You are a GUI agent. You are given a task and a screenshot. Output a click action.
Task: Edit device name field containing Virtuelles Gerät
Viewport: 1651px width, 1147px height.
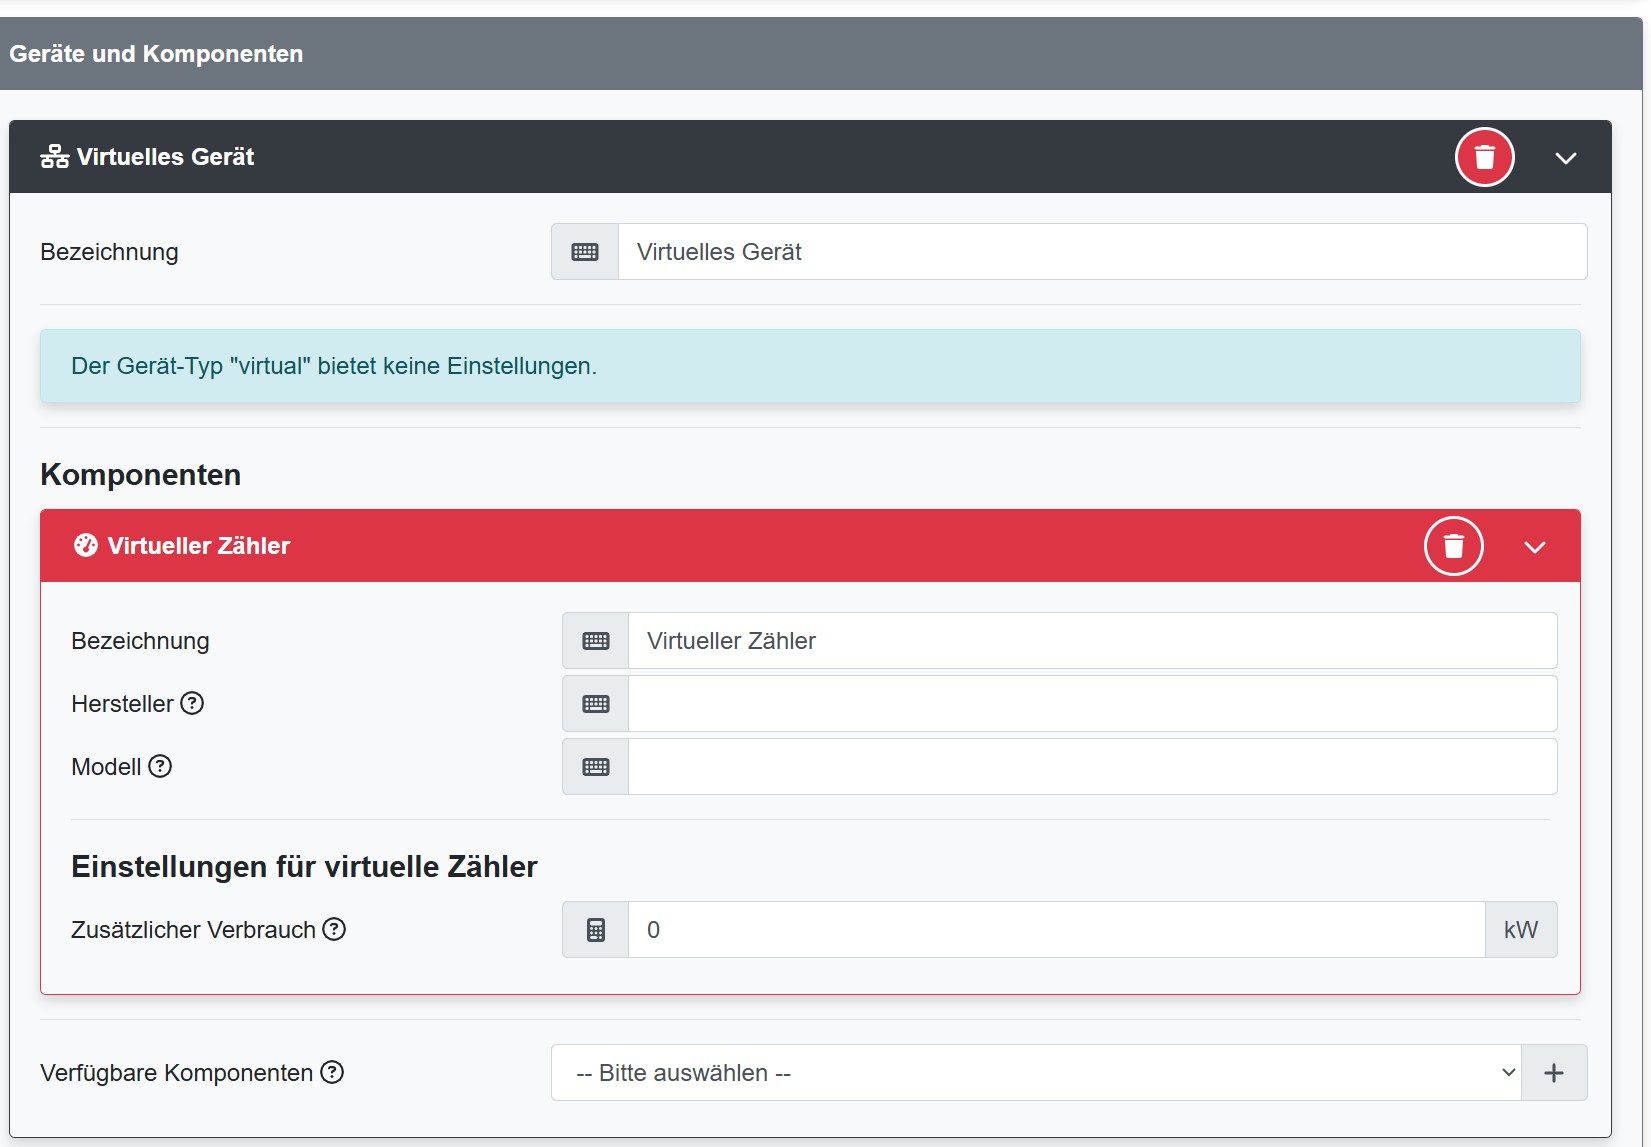1102,252
